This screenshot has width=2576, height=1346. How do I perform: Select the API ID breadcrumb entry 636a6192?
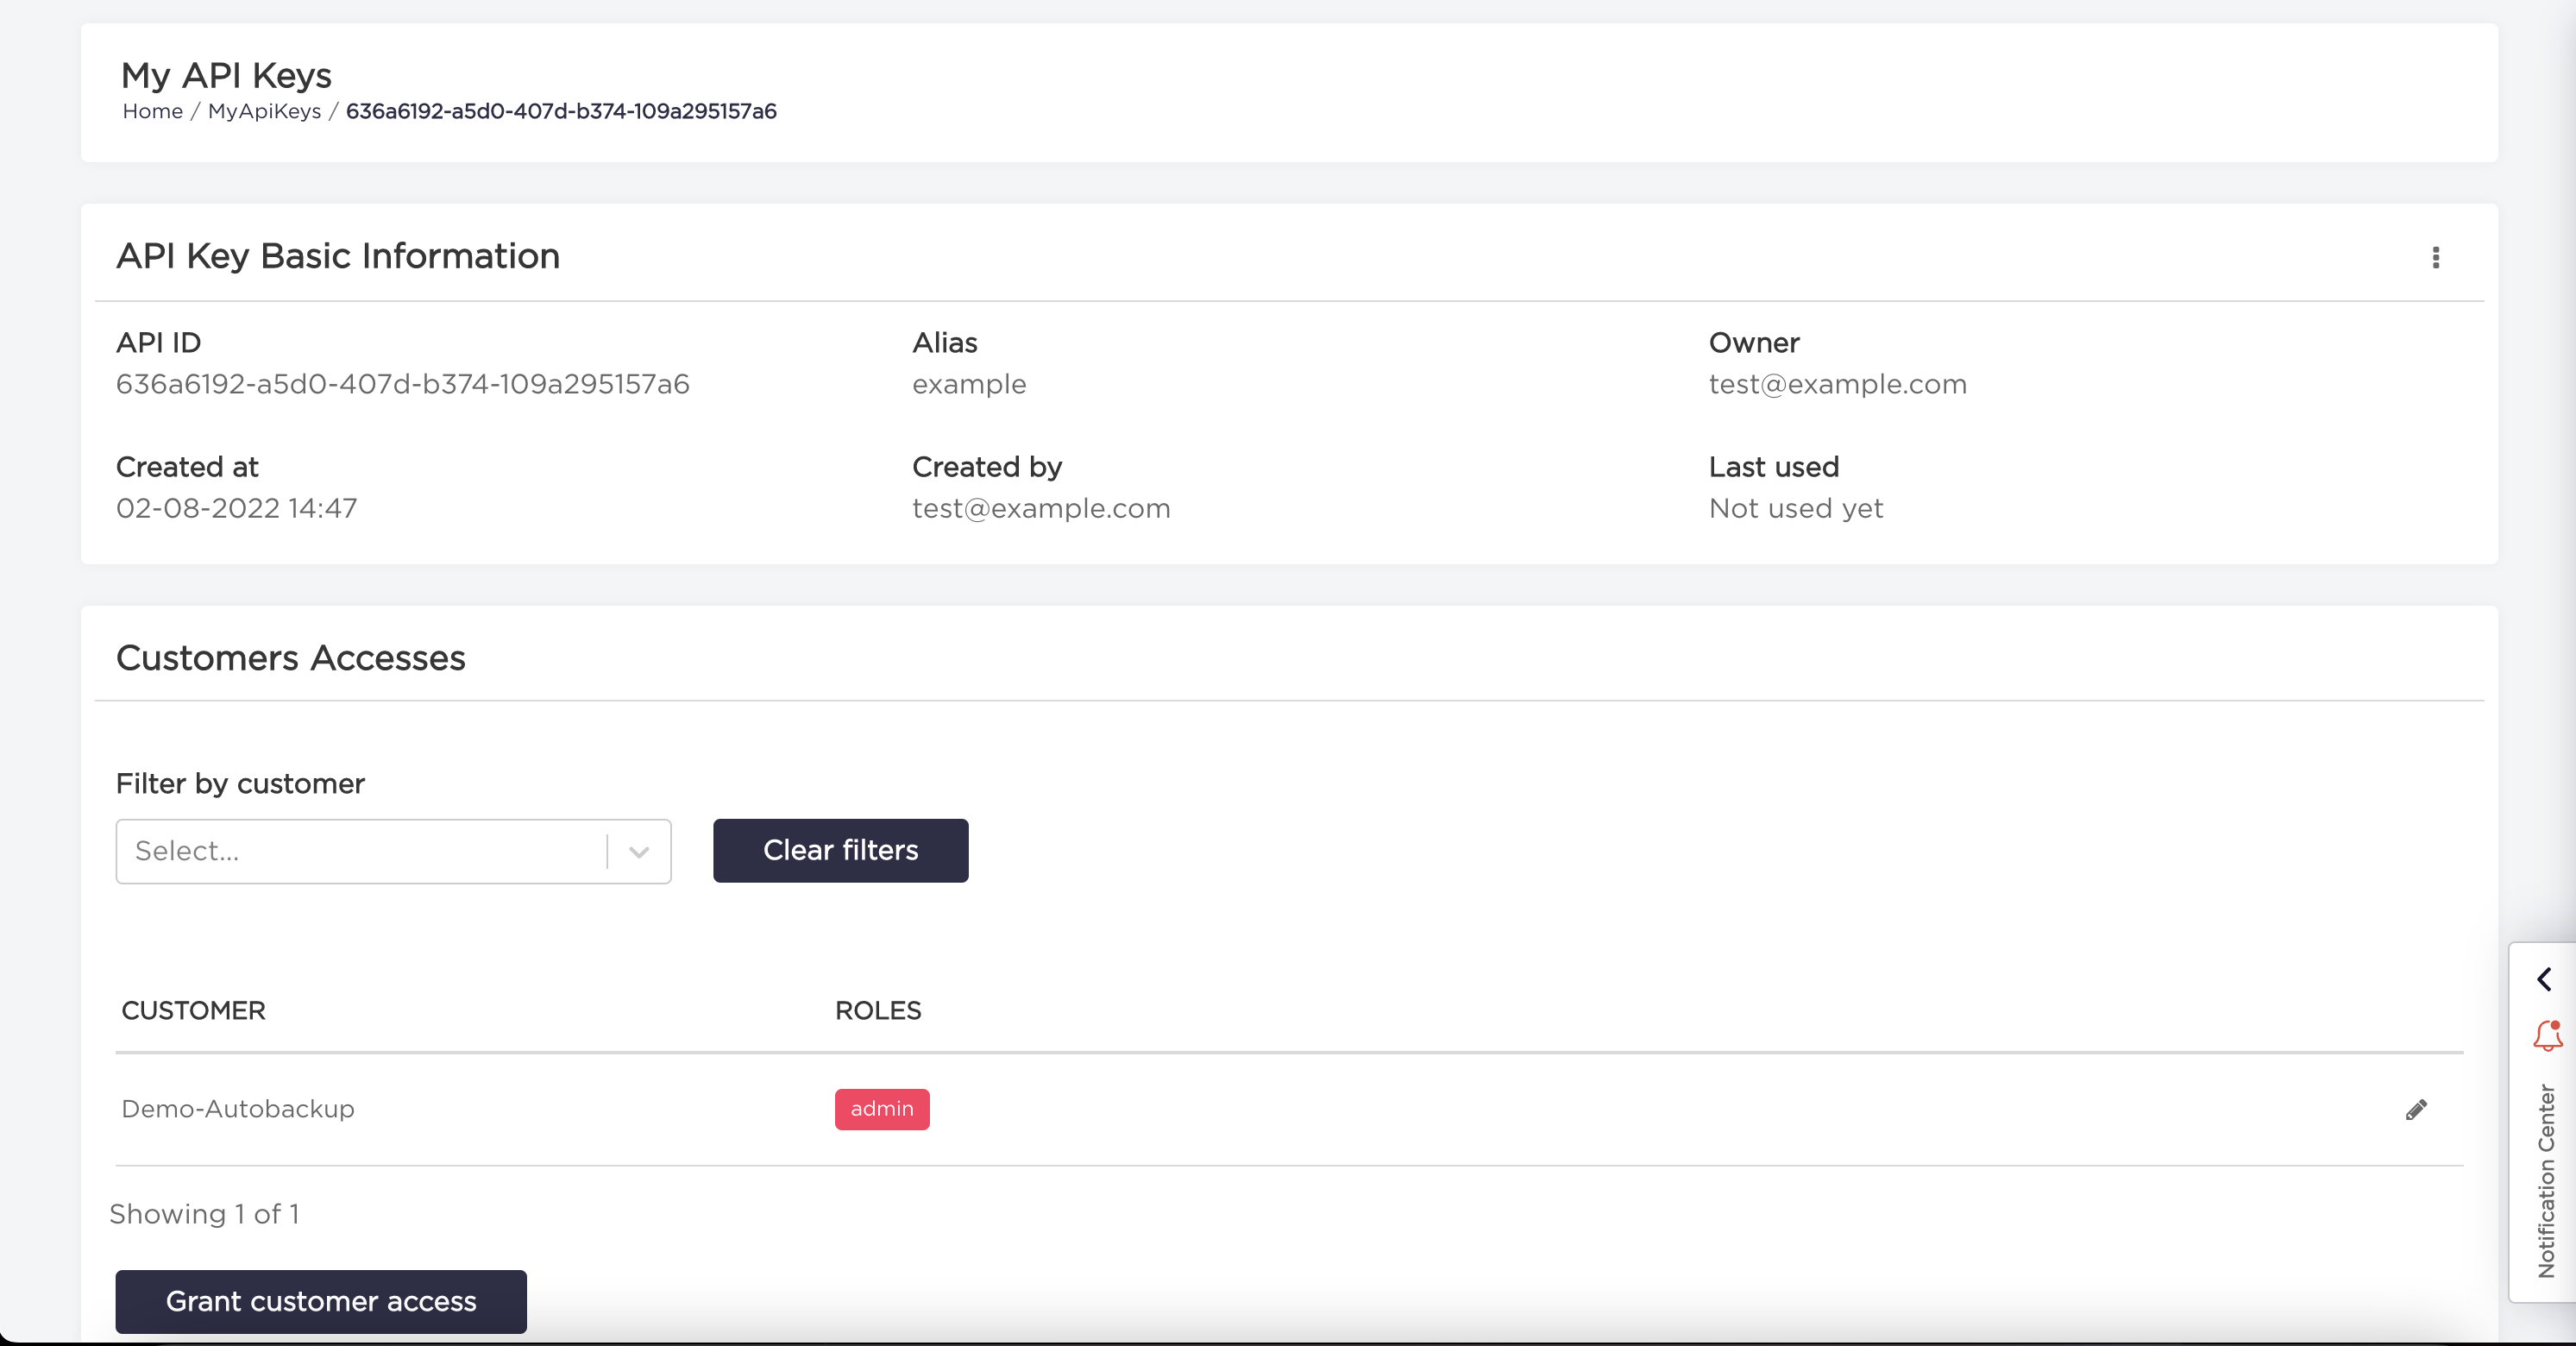pyautogui.click(x=561, y=112)
